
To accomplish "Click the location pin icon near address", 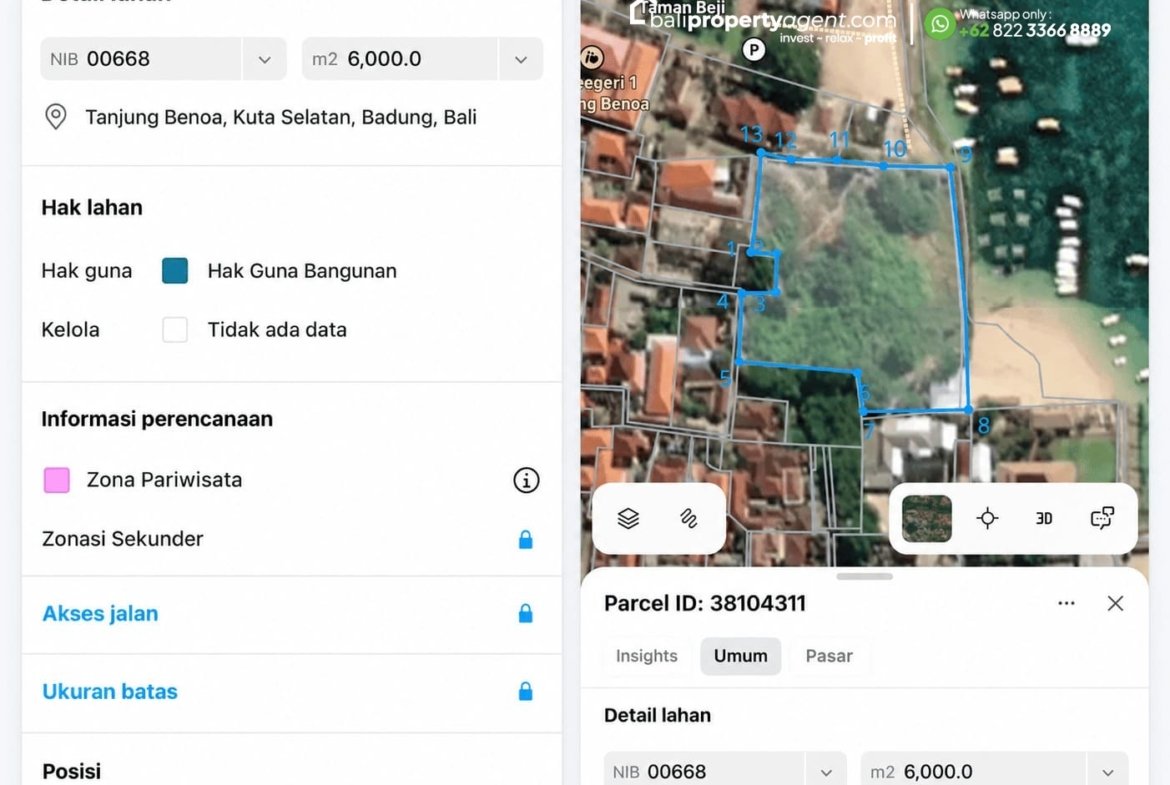I will point(56,117).
